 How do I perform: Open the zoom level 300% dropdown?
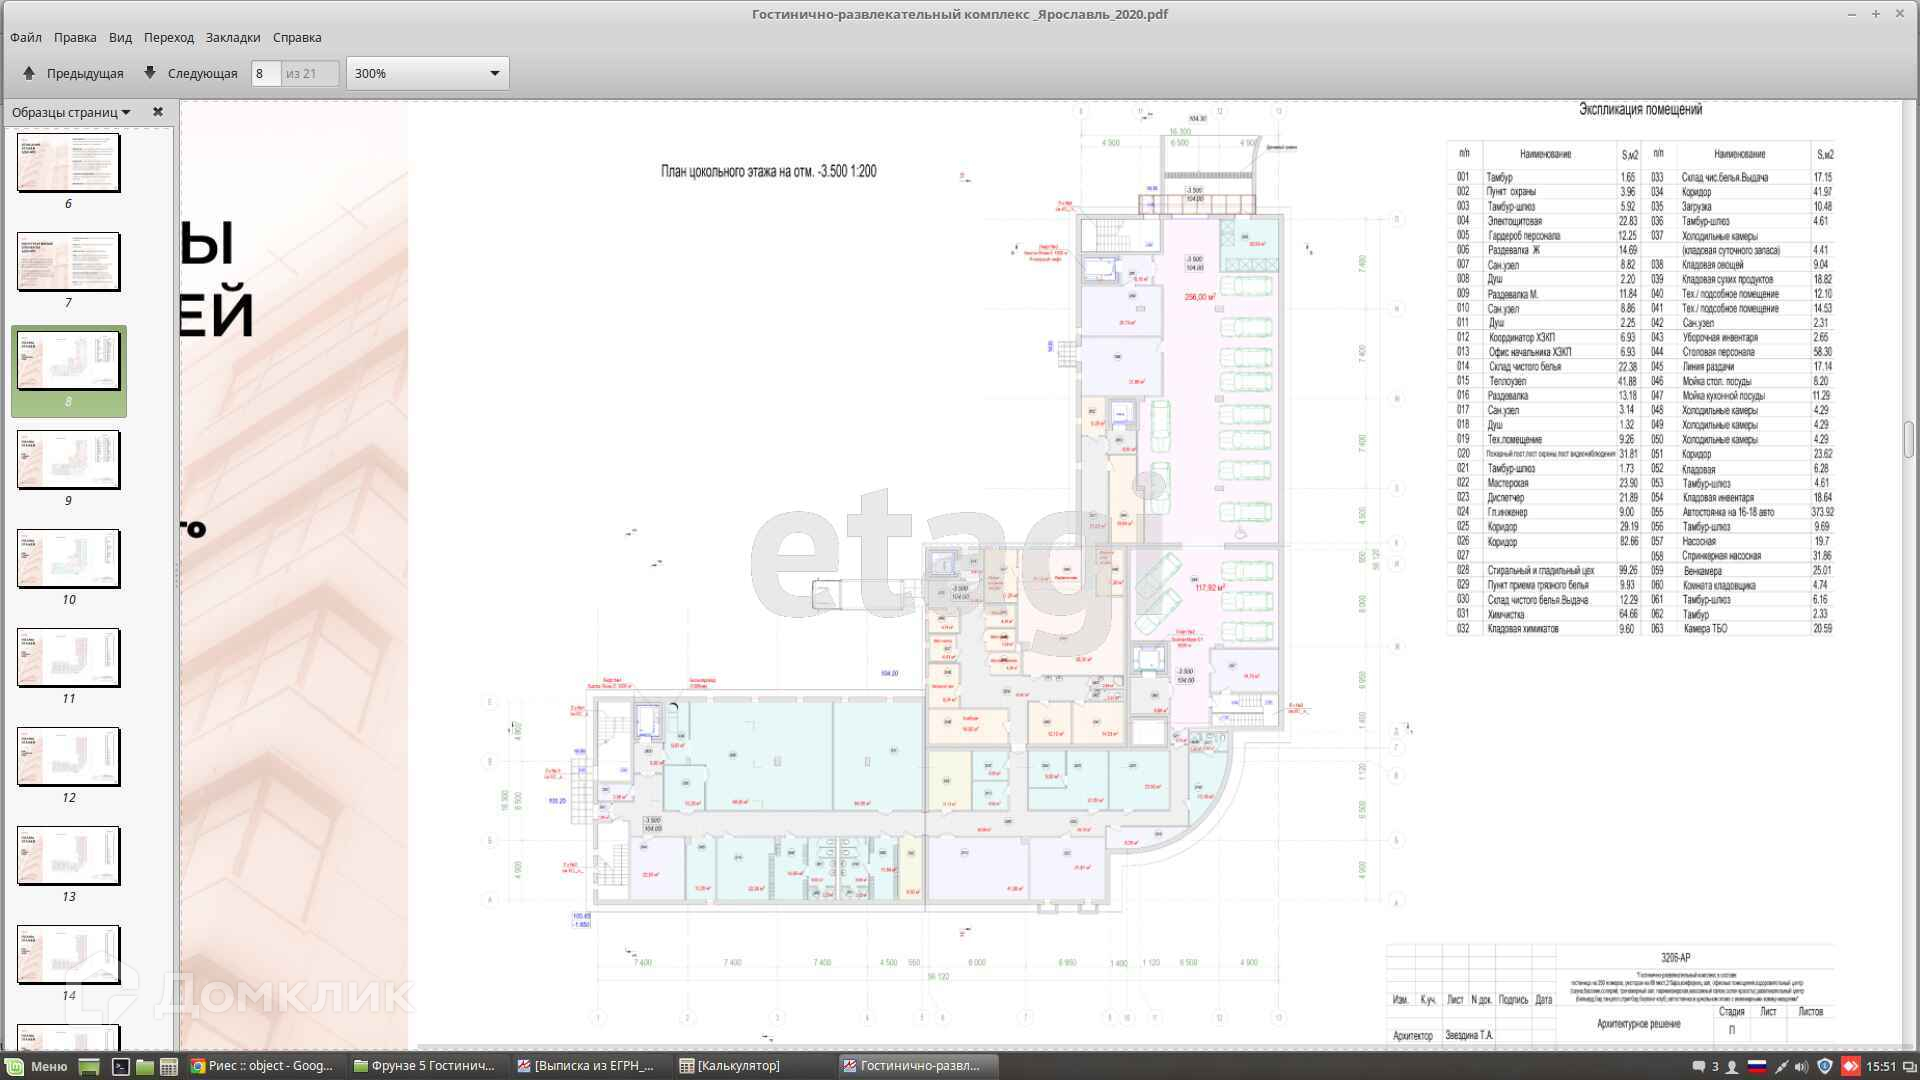click(427, 73)
